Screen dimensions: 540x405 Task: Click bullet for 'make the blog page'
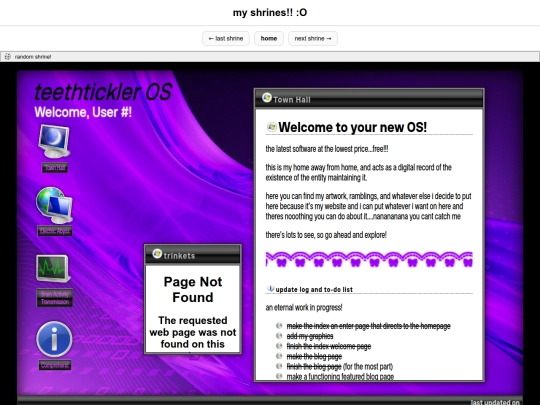279,356
